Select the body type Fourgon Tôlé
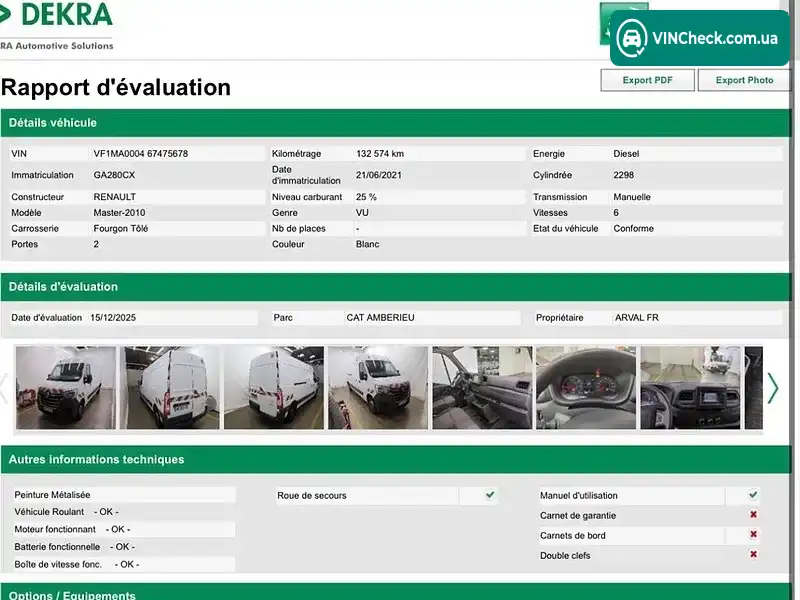 point(121,229)
